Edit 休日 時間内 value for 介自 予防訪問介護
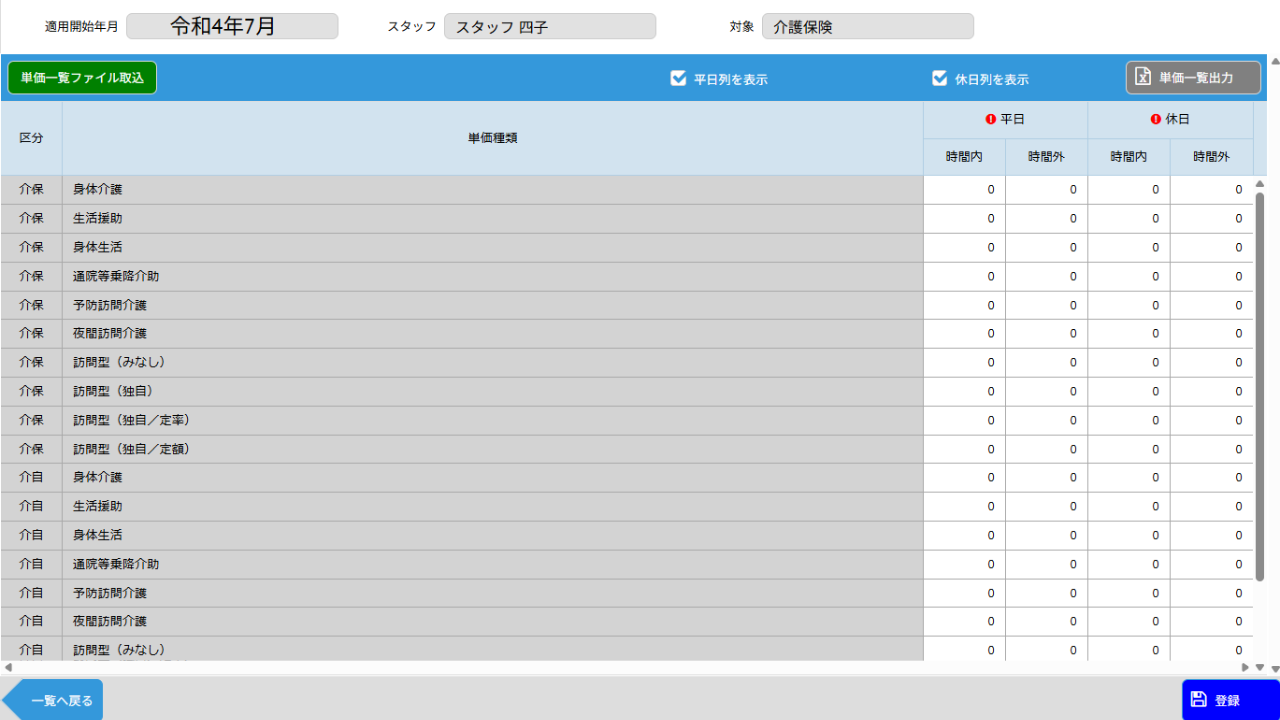1280x720 pixels. click(x=1129, y=594)
